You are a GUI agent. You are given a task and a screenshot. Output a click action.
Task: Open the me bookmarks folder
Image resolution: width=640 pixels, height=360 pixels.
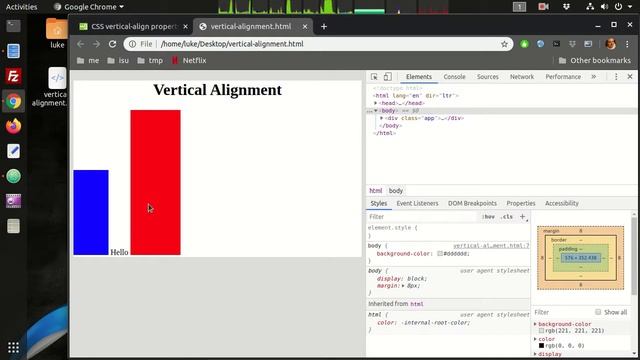88,60
